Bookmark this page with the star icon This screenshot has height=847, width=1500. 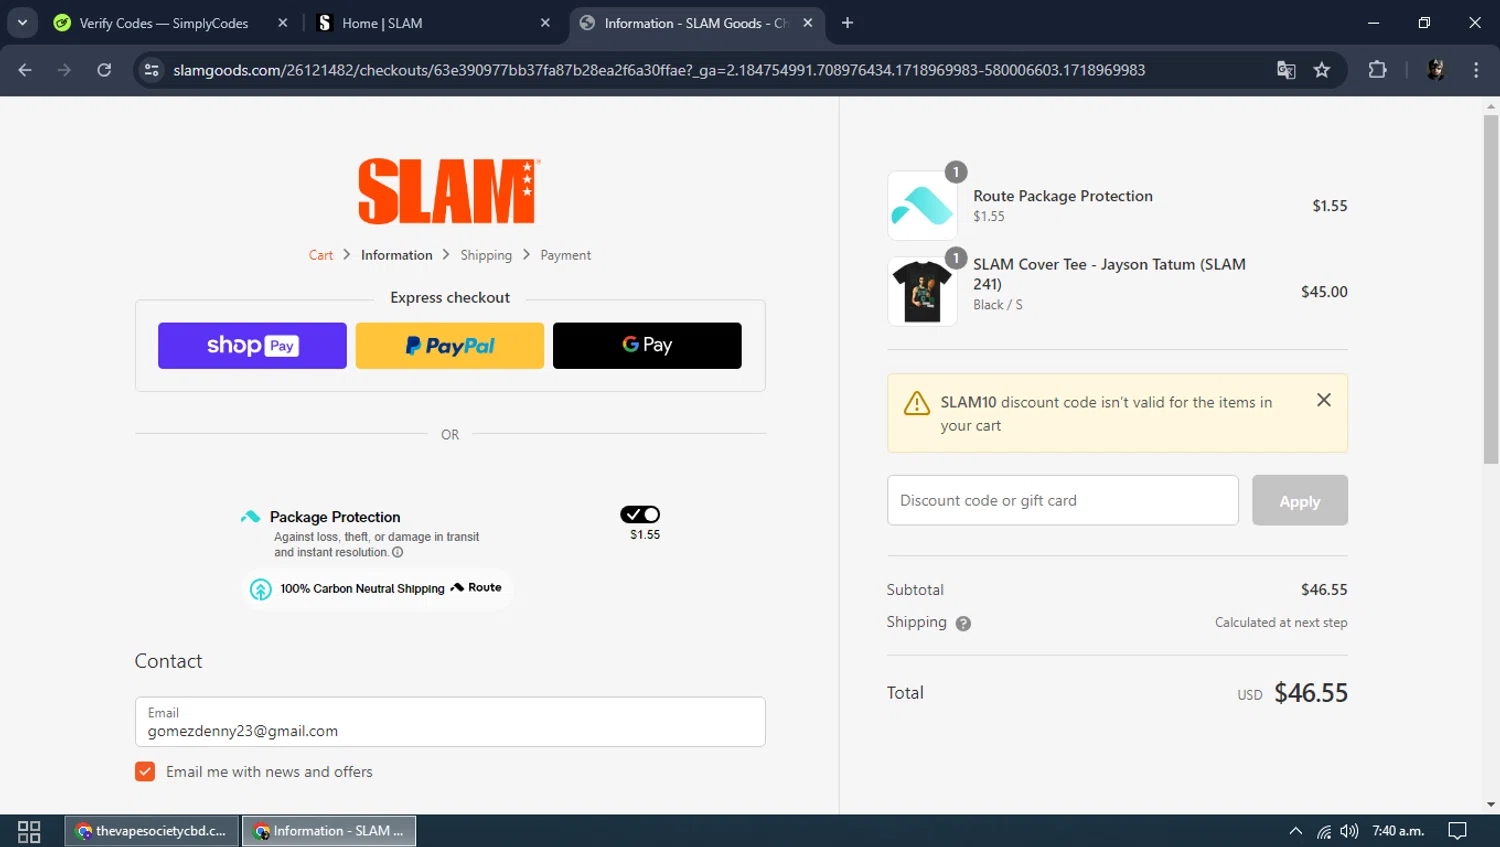pyautogui.click(x=1322, y=70)
